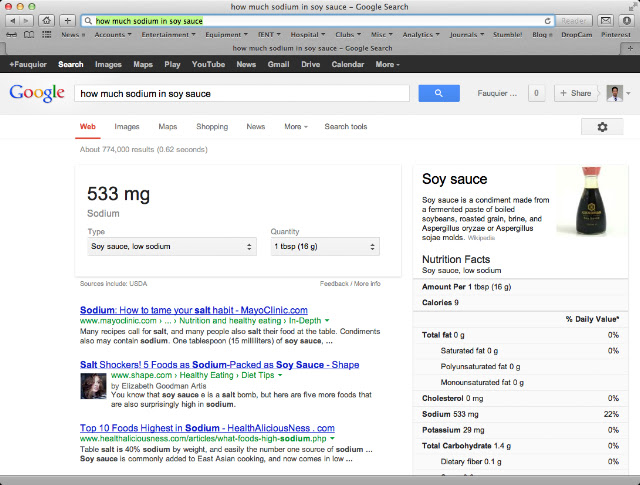Open Drive in Google bar

[x=311, y=64]
